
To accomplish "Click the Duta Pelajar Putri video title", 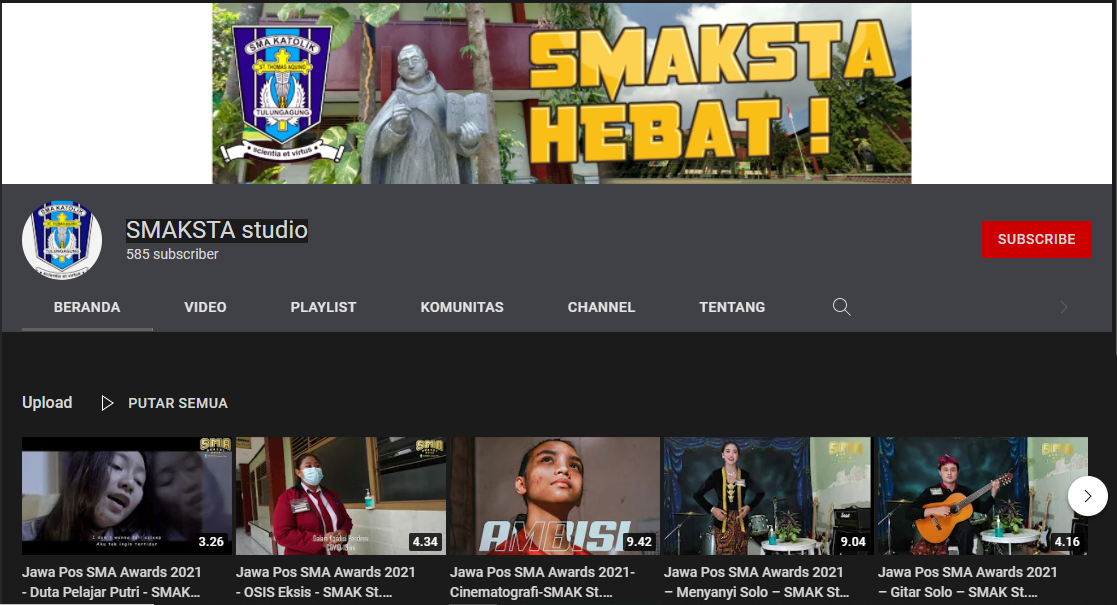I will (x=112, y=582).
